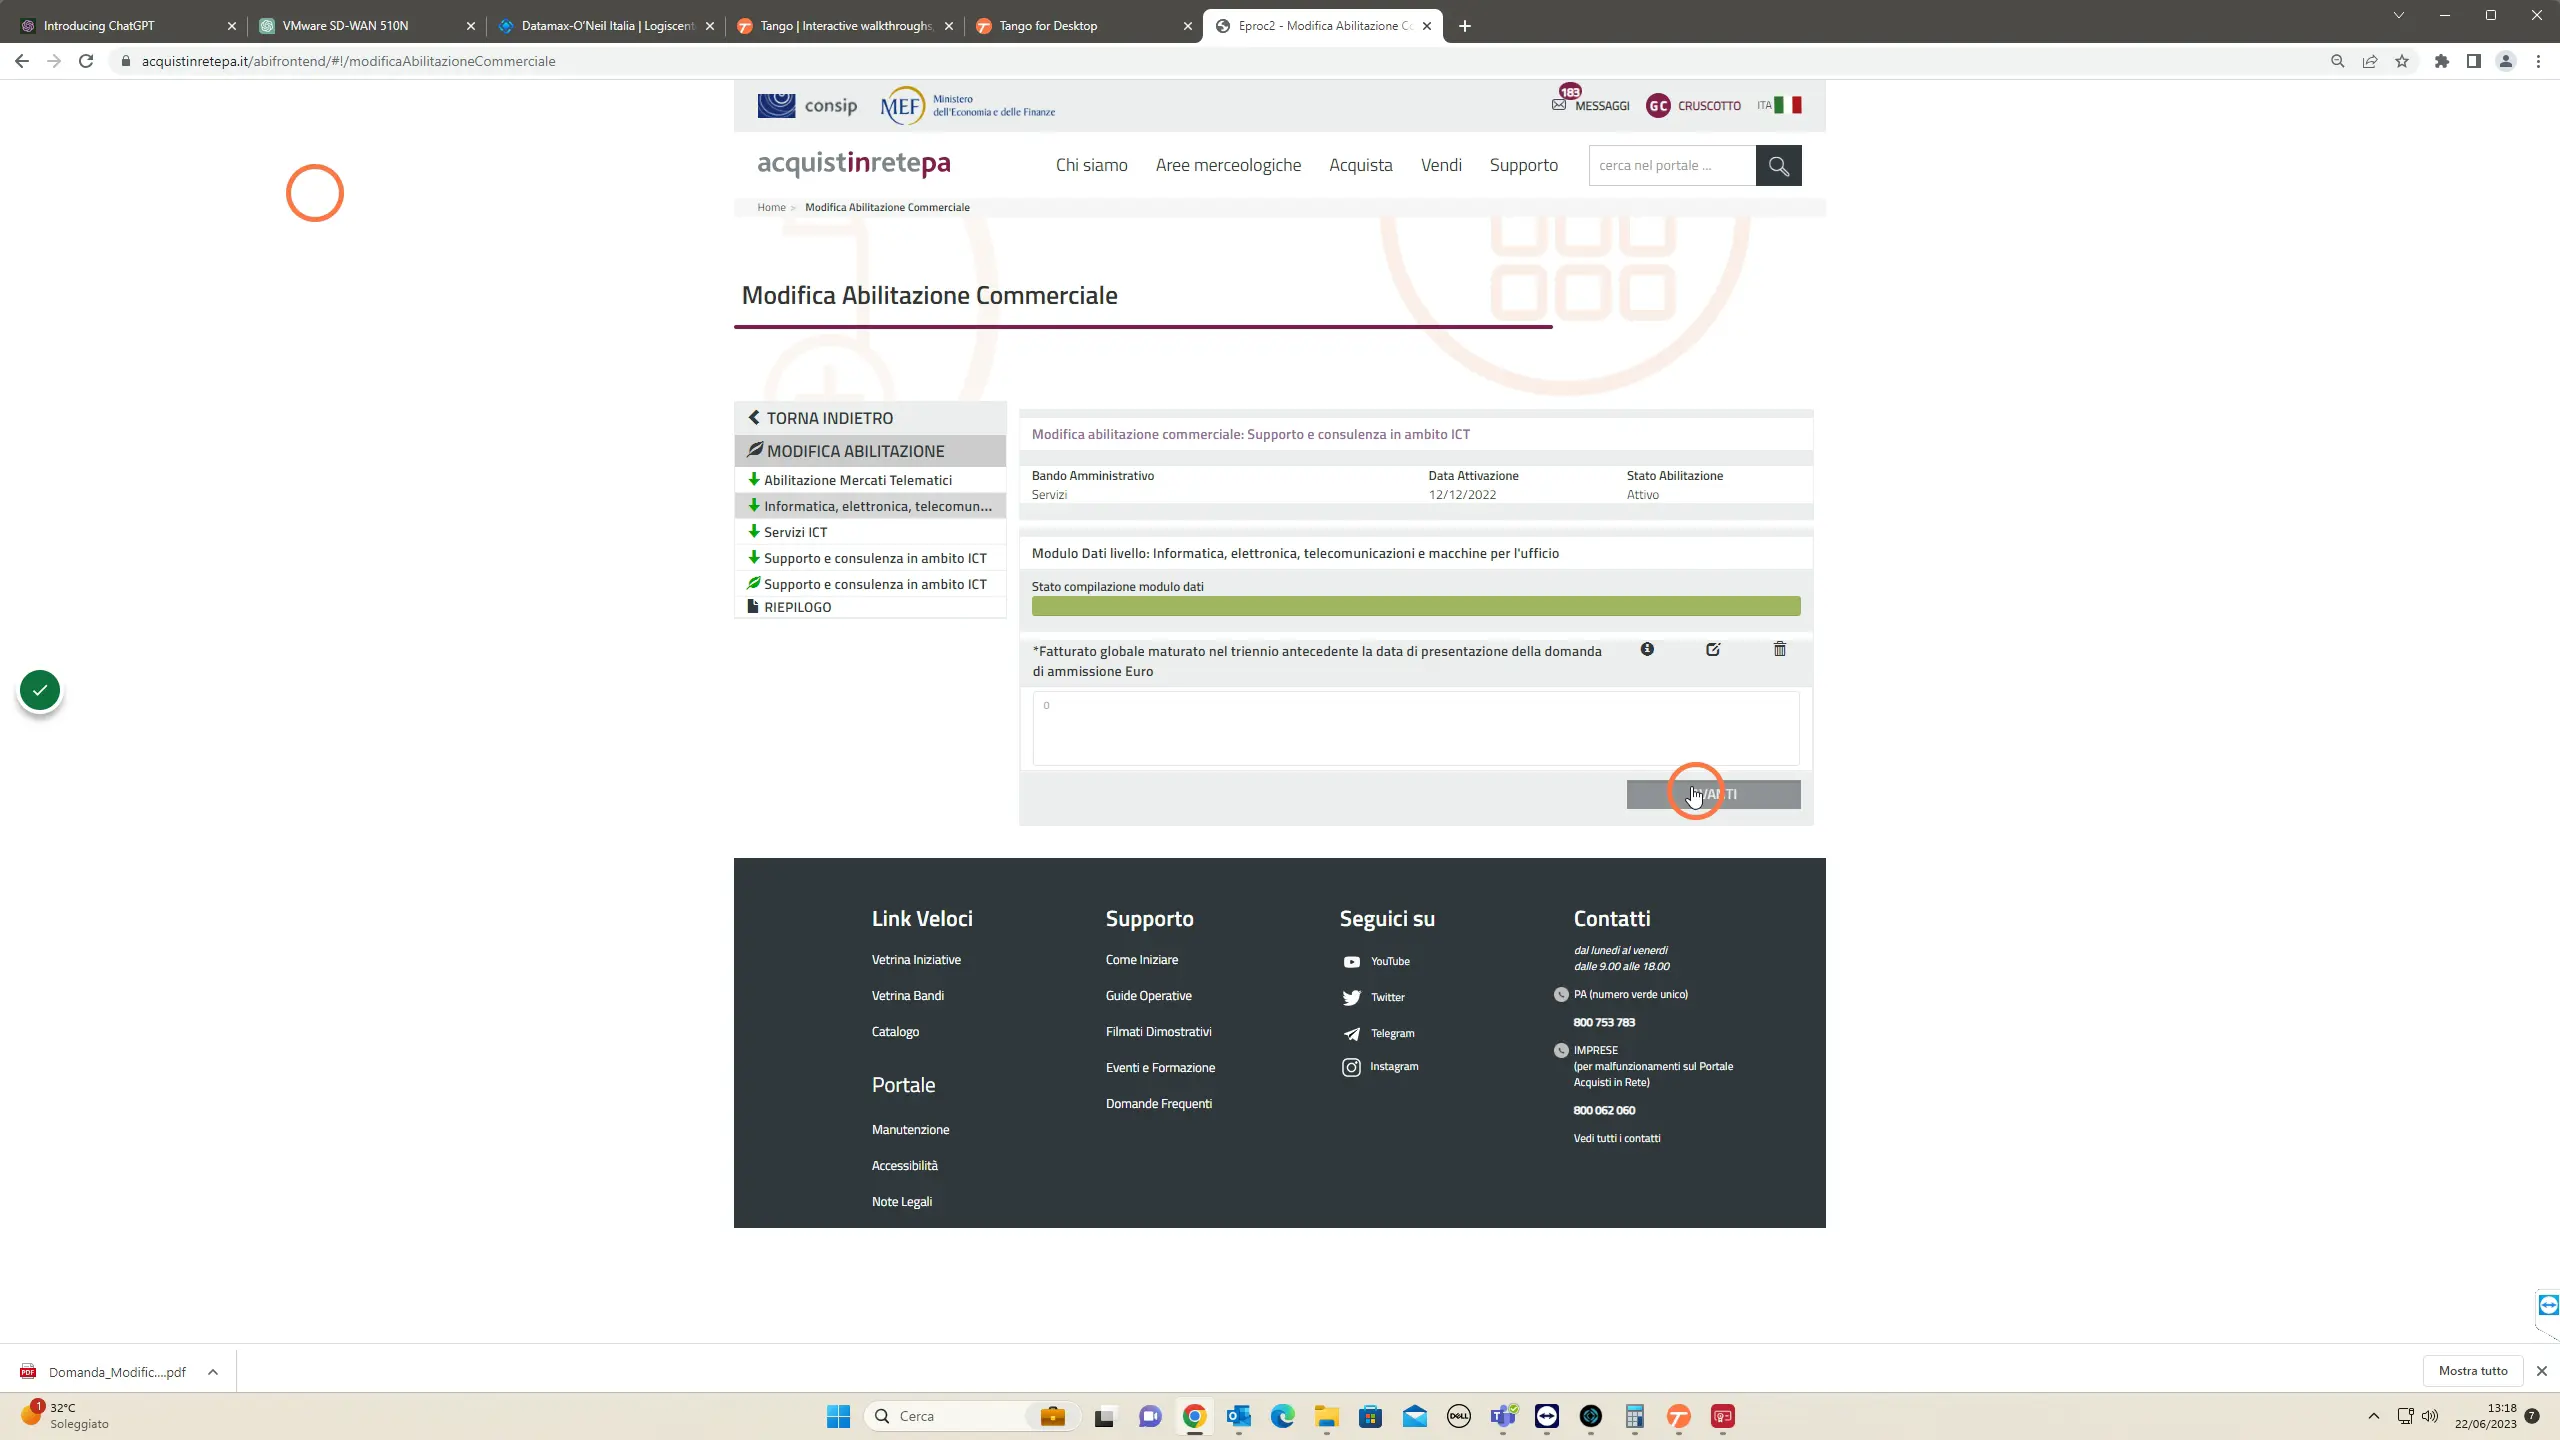Click the Consip logo in header
2560x1440 pixels.
coord(807,105)
